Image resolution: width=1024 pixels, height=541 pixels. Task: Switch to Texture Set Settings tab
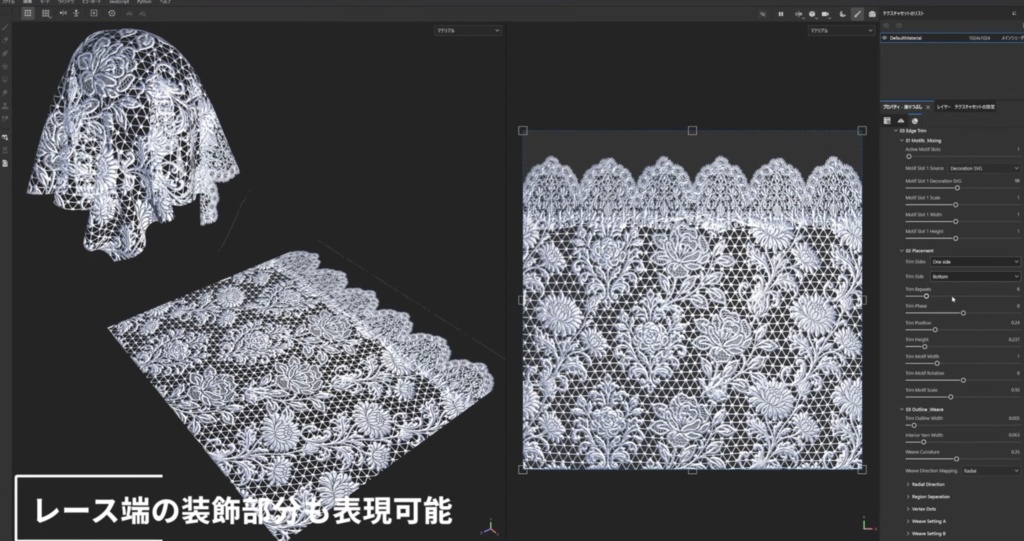[975, 107]
